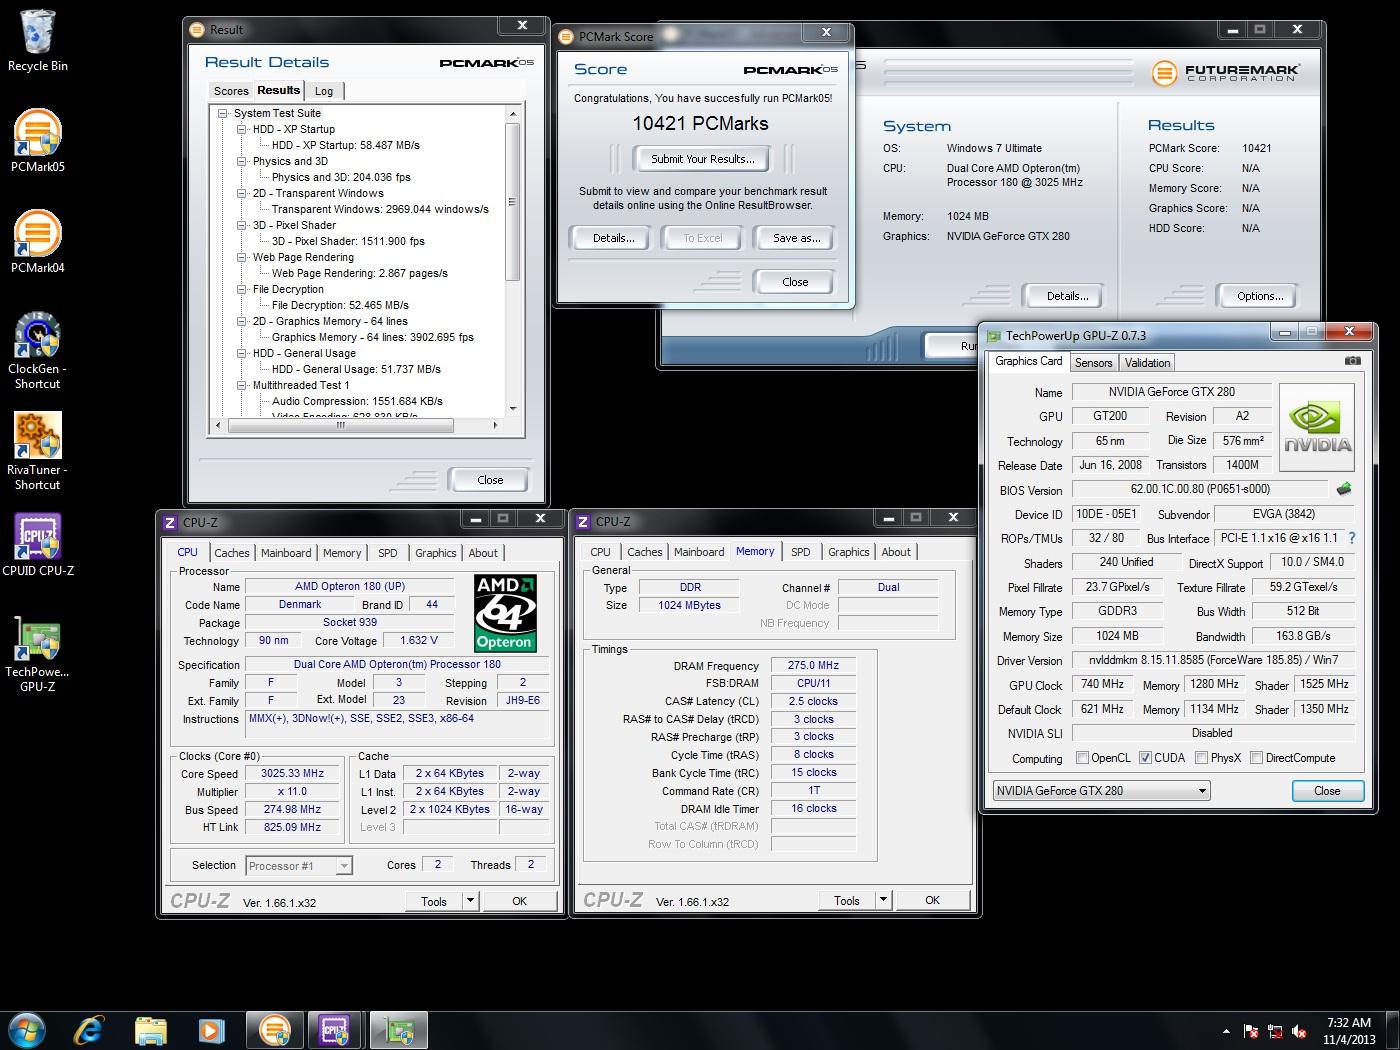
Task: Open CPUID CPU-Z desktop icon
Action: point(38,545)
